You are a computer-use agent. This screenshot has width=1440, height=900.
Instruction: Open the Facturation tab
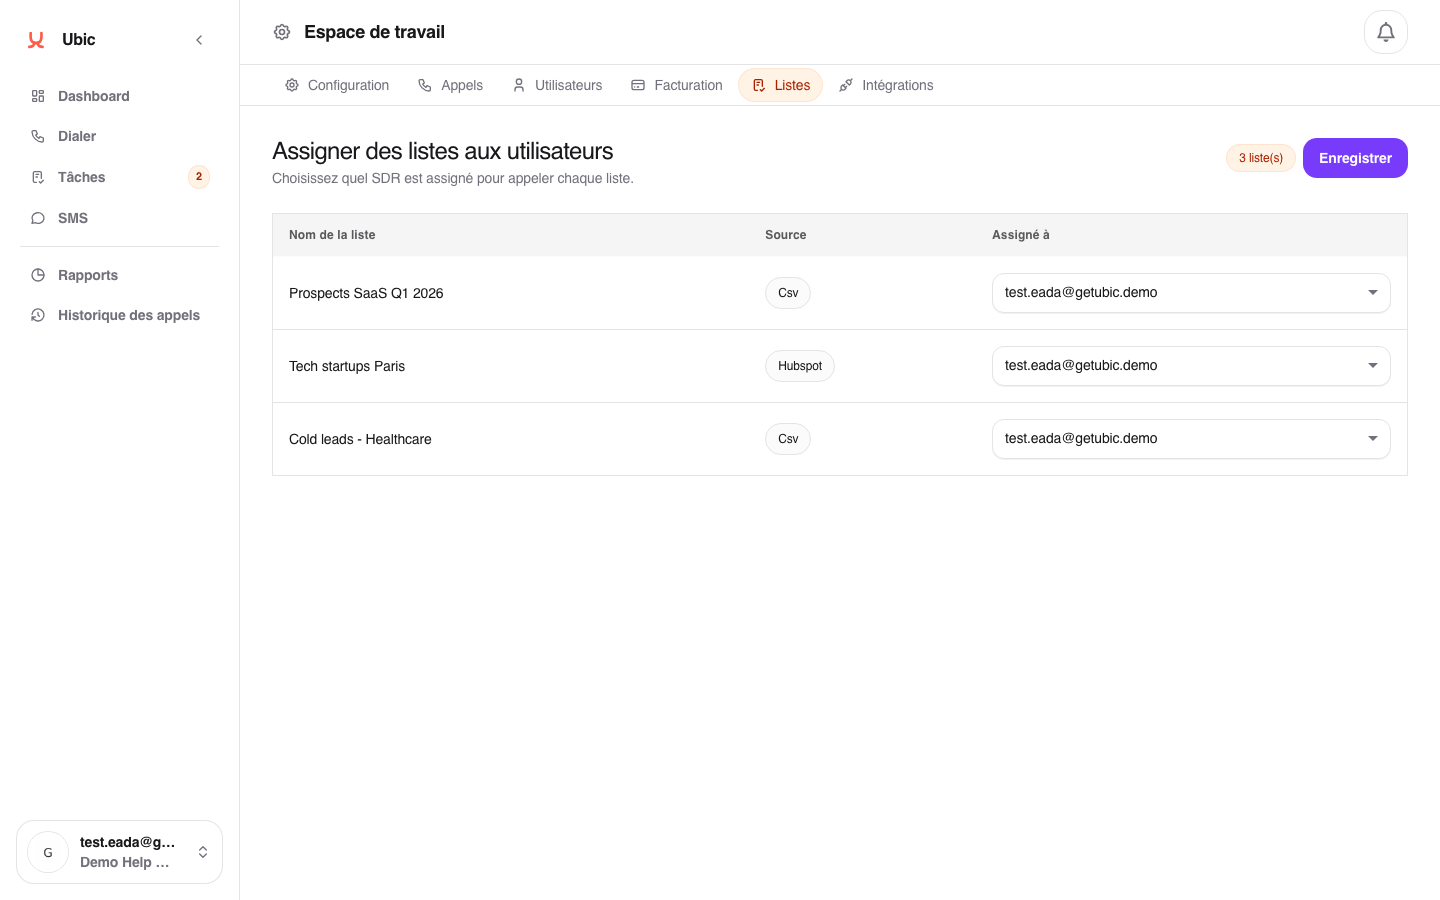(x=677, y=85)
